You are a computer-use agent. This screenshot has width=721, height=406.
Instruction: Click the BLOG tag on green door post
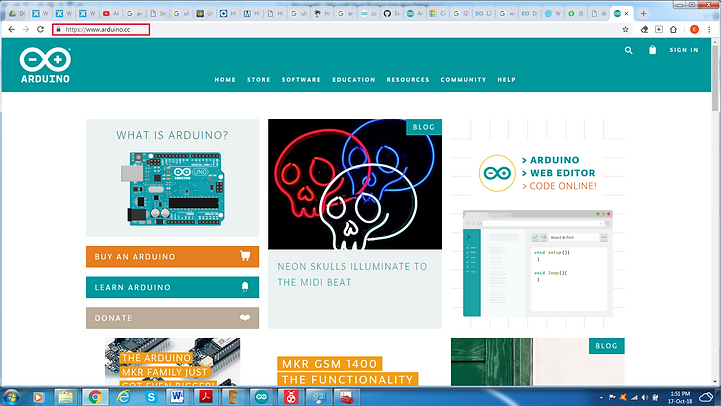click(x=607, y=346)
